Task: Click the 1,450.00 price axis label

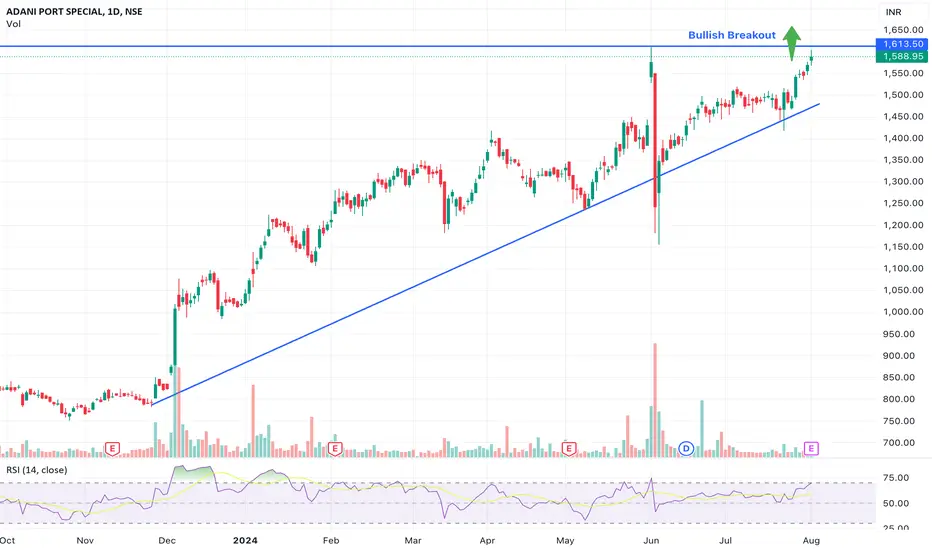Action: 903,117
